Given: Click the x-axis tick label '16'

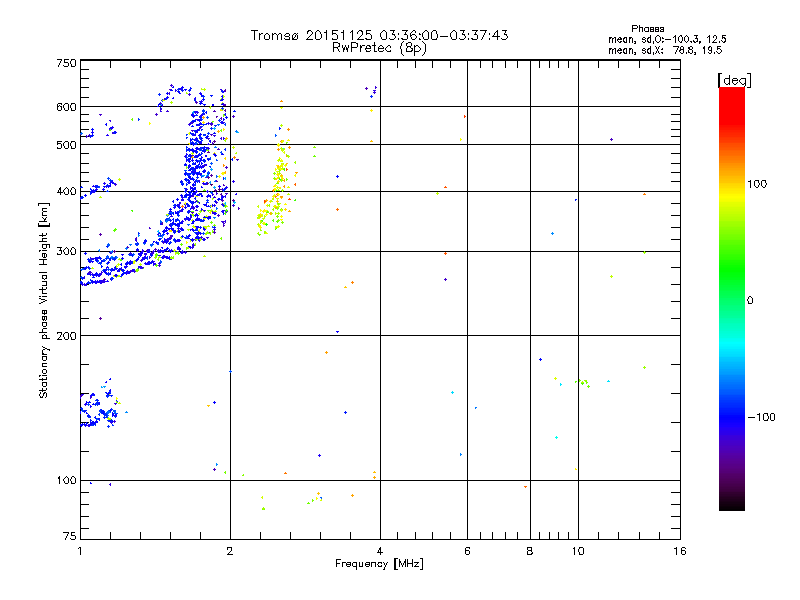Looking at the screenshot, I should 680,551.
